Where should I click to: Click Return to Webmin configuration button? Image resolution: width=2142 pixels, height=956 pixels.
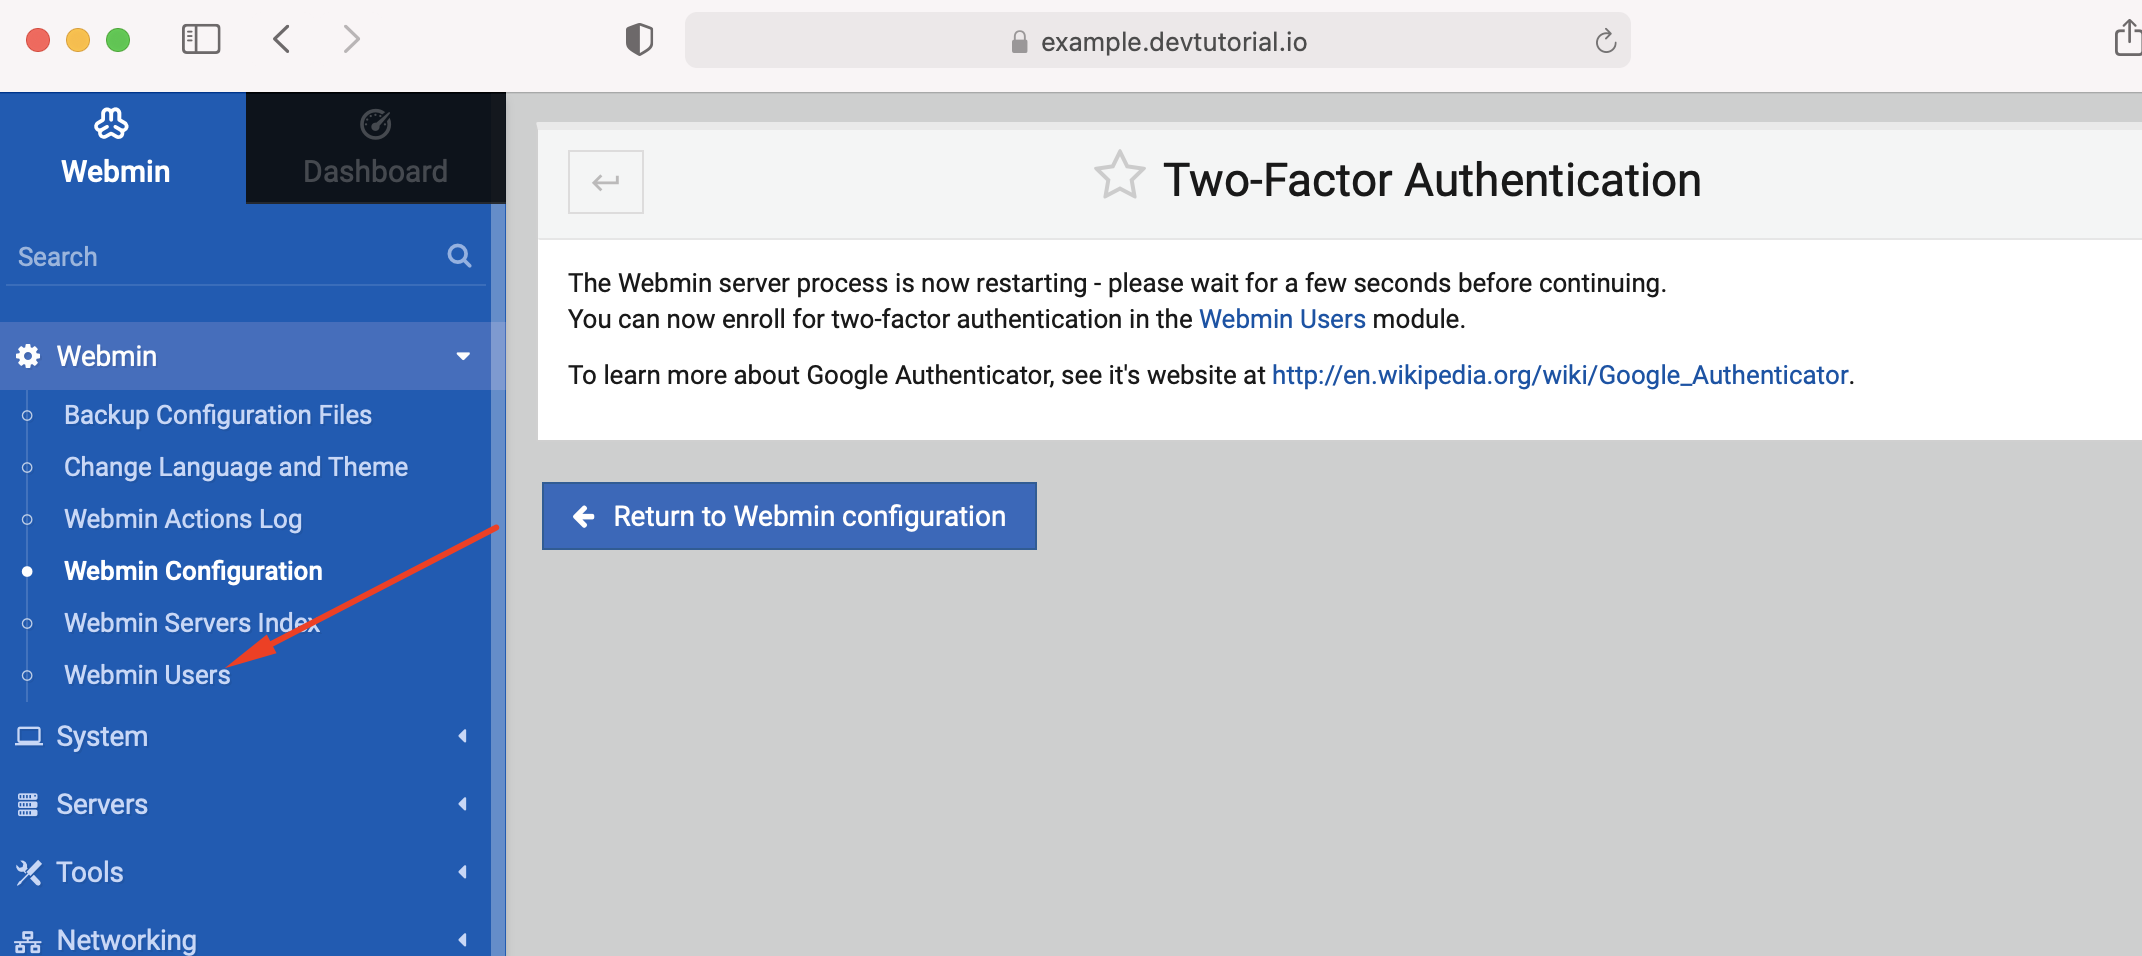(x=789, y=516)
